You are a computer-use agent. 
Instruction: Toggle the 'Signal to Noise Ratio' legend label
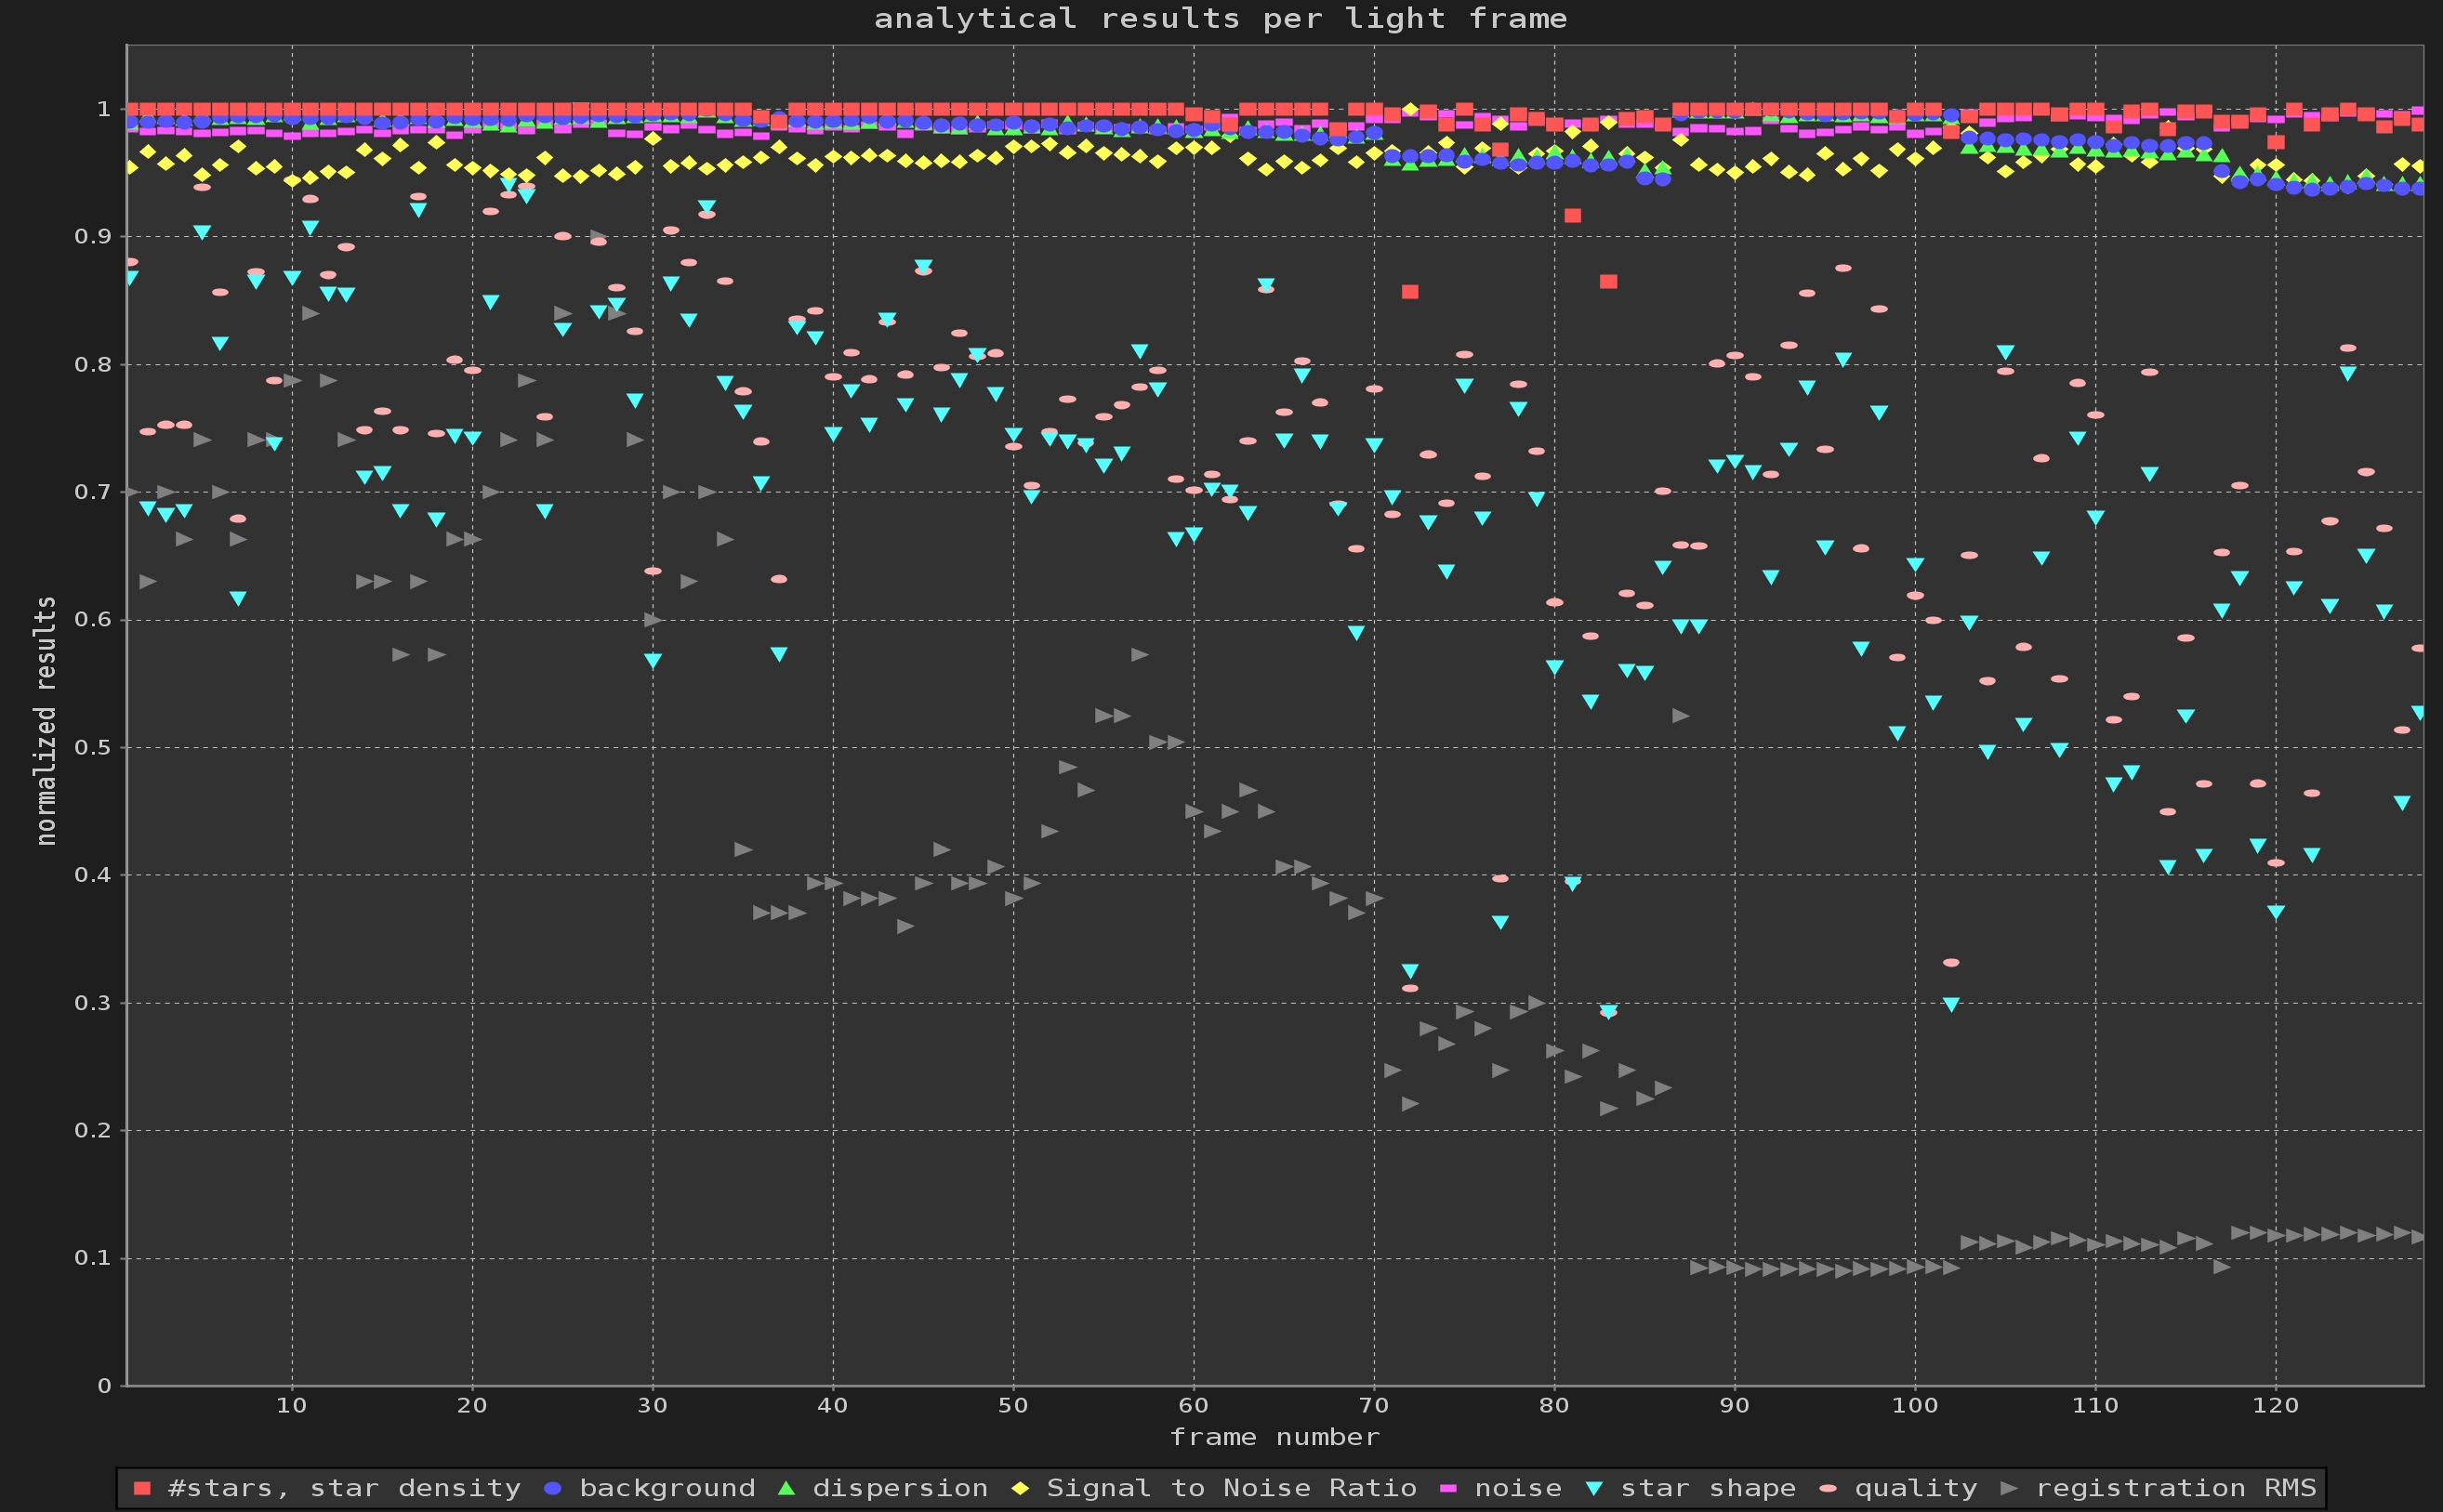1231,1488
